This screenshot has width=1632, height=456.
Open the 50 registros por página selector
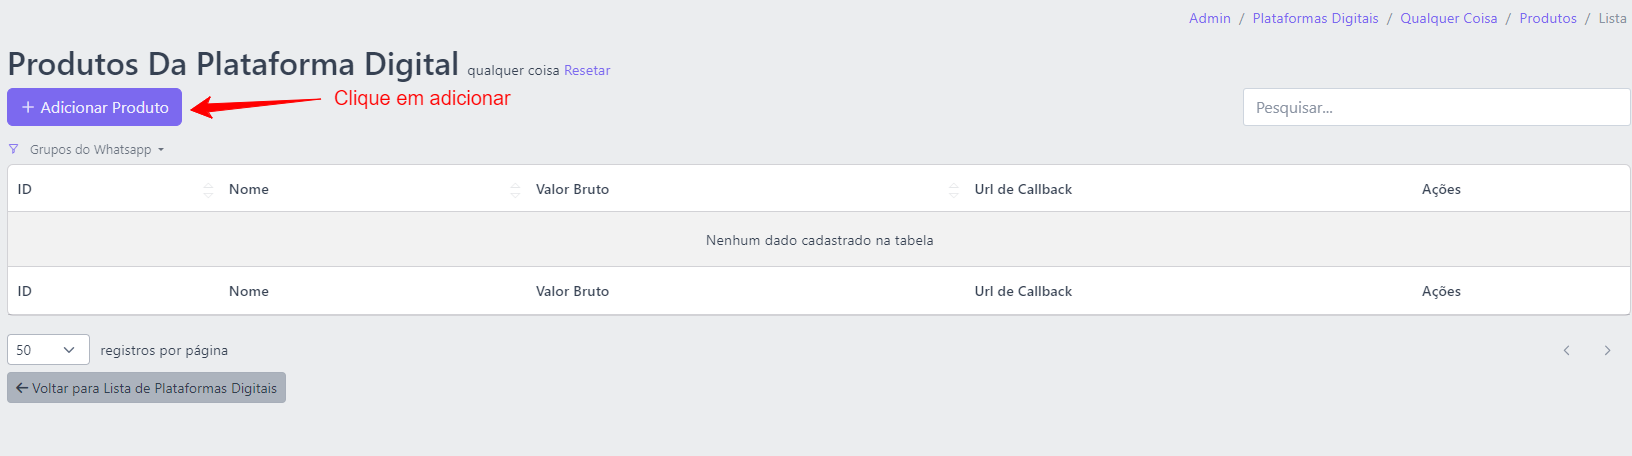(48, 350)
